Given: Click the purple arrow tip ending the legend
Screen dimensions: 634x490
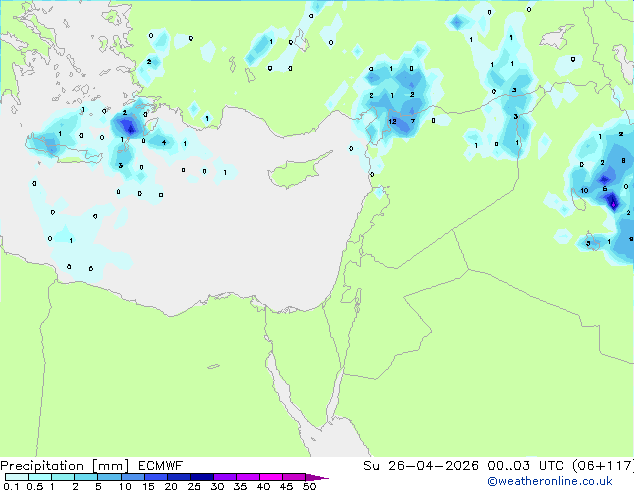Looking at the screenshot, I should click(x=317, y=477).
